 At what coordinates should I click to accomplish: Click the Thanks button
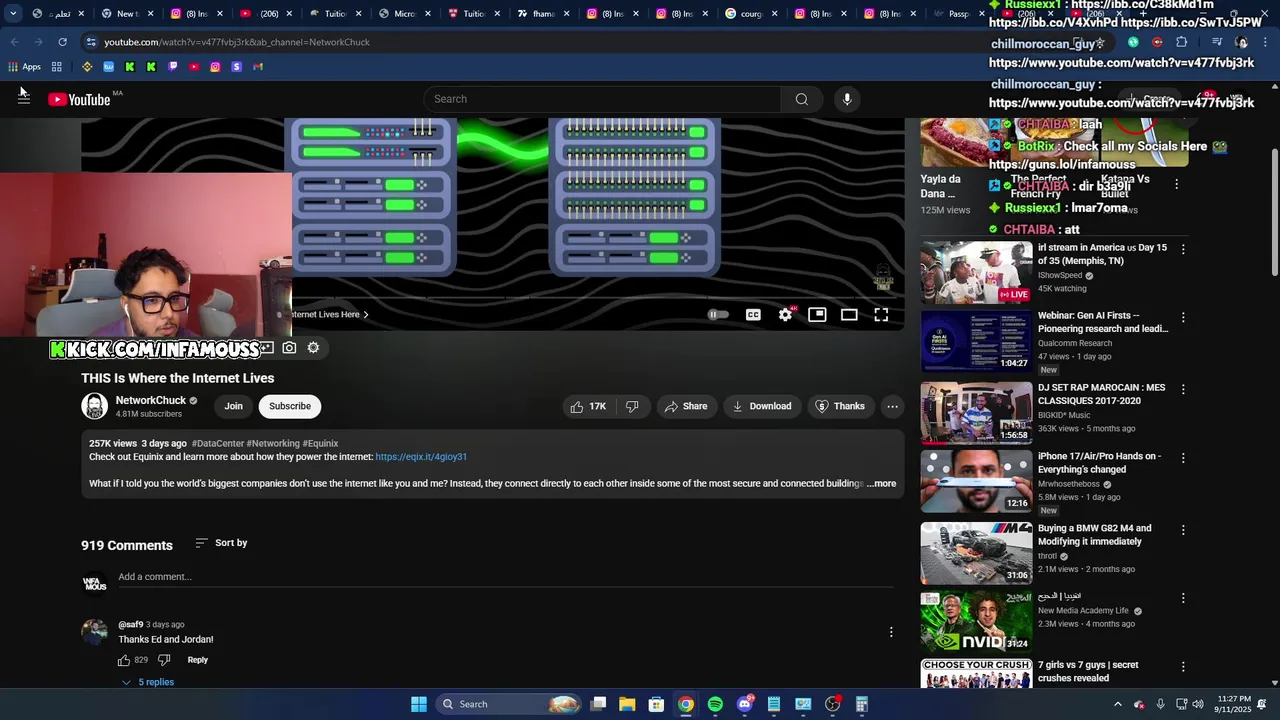(x=840, y=406)
